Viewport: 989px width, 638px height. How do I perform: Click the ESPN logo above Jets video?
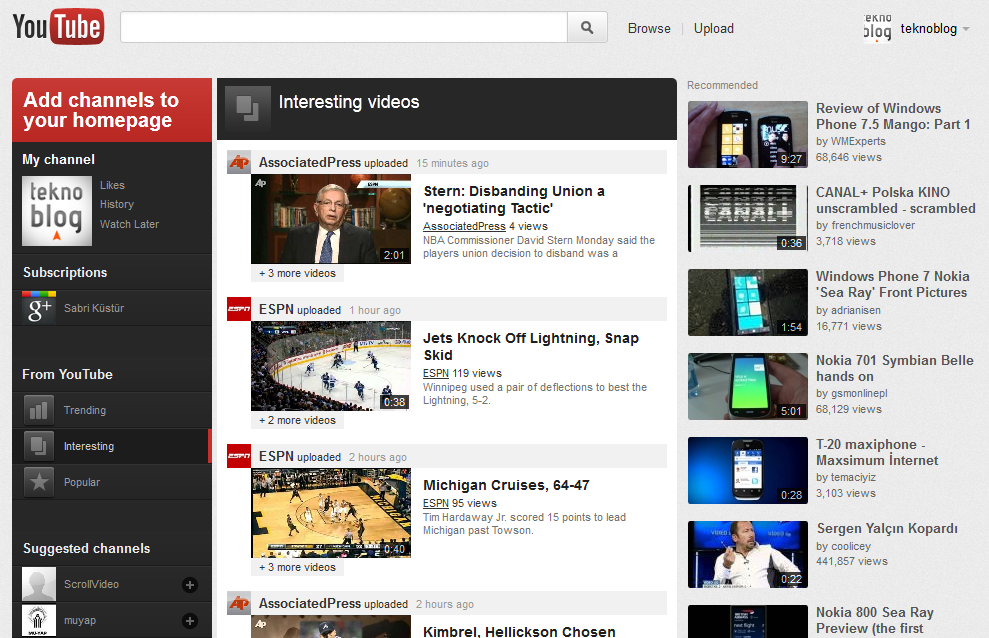[238, 309]
